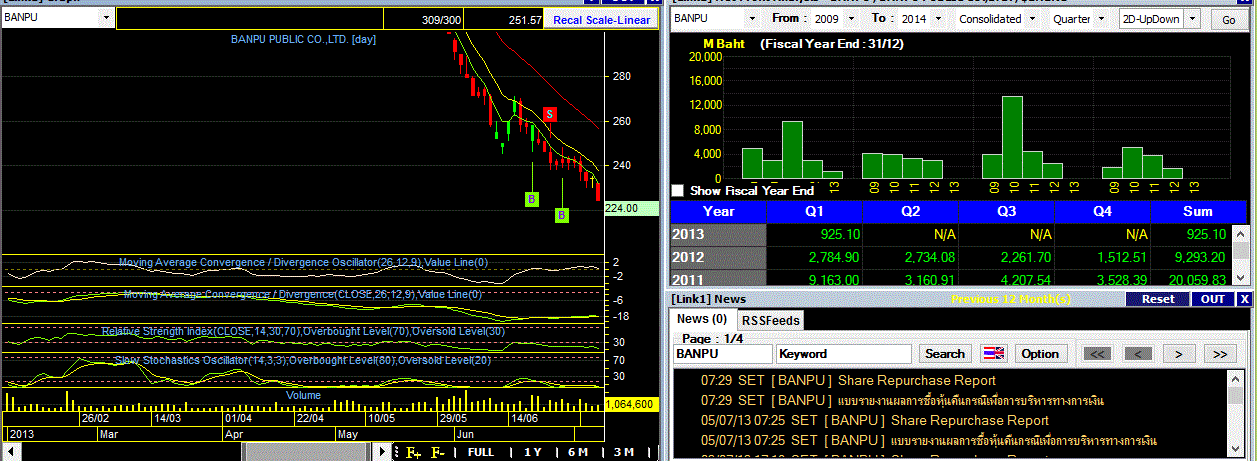The height and width of the screenshot is (461, 1257).
Task: Click Recal Scale-Linear button
Action: [x=601, y=19]
